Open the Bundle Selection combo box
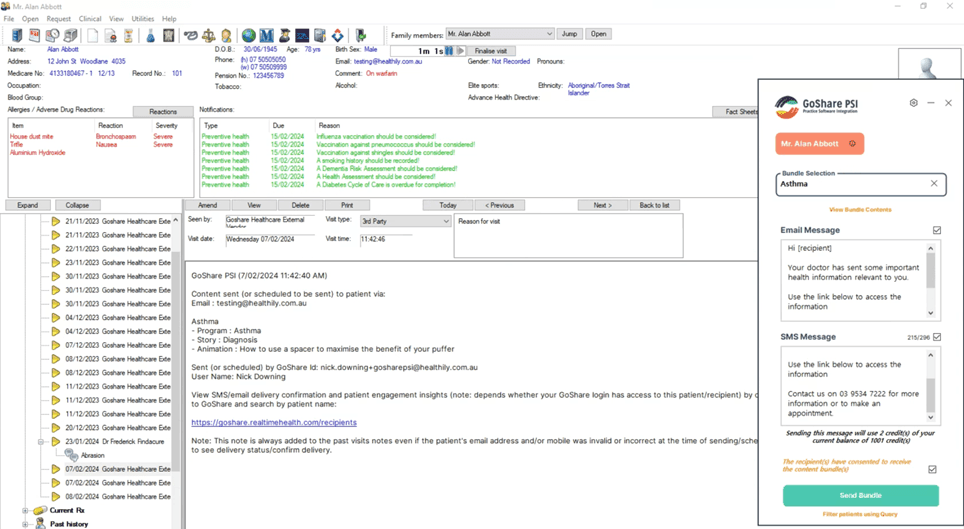 click(861, 184)
